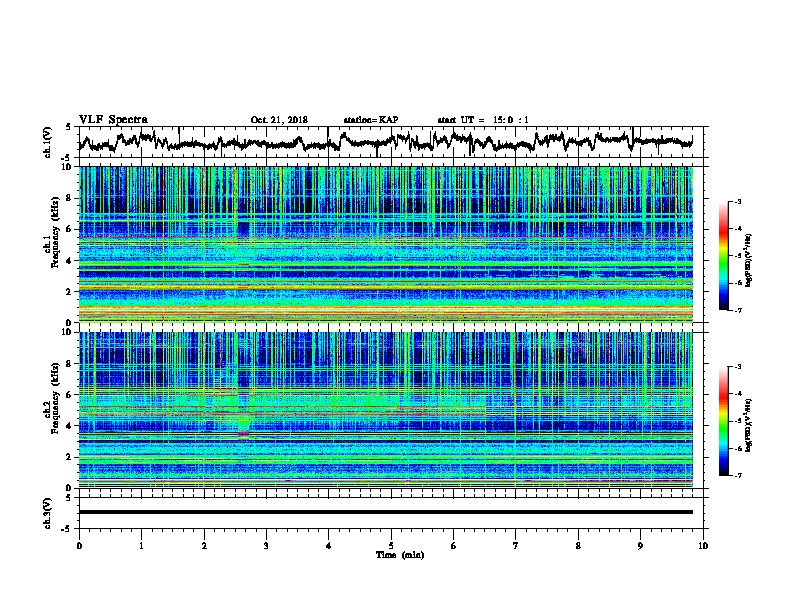Click the ch.2 spectrogram color scale bar
The height and width of the screenshot is (612, 792).
[x=723, y=421]
